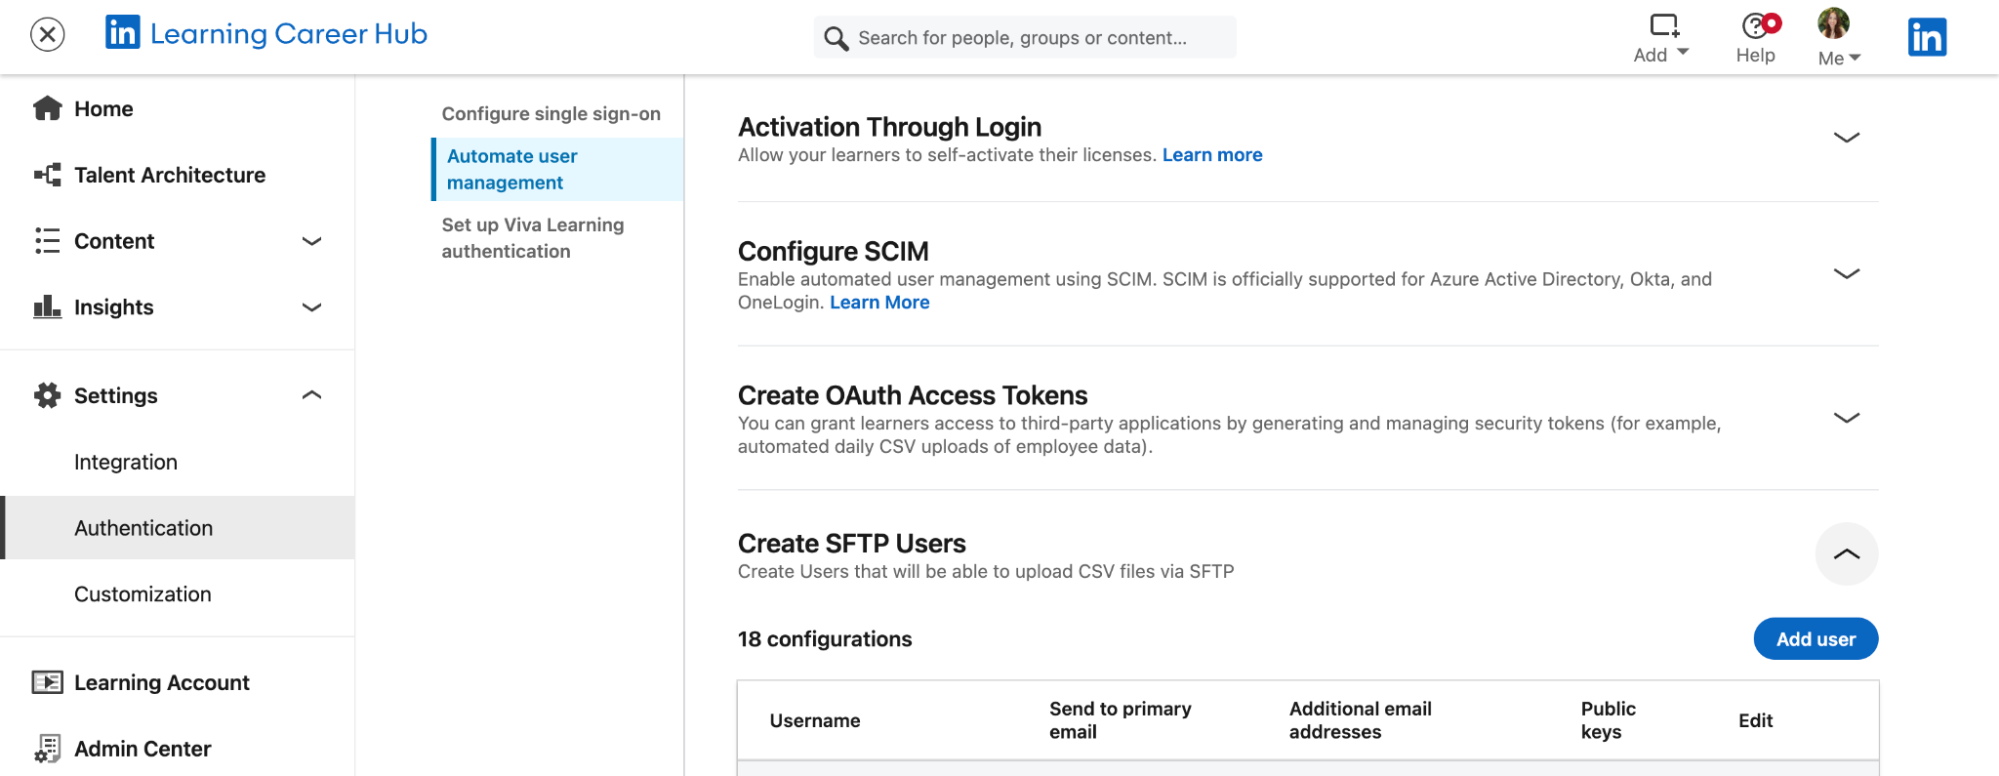Screen dimensions: 1999x776
Task: Expand the Configure SCIM section
Action: click(1846, 273)
